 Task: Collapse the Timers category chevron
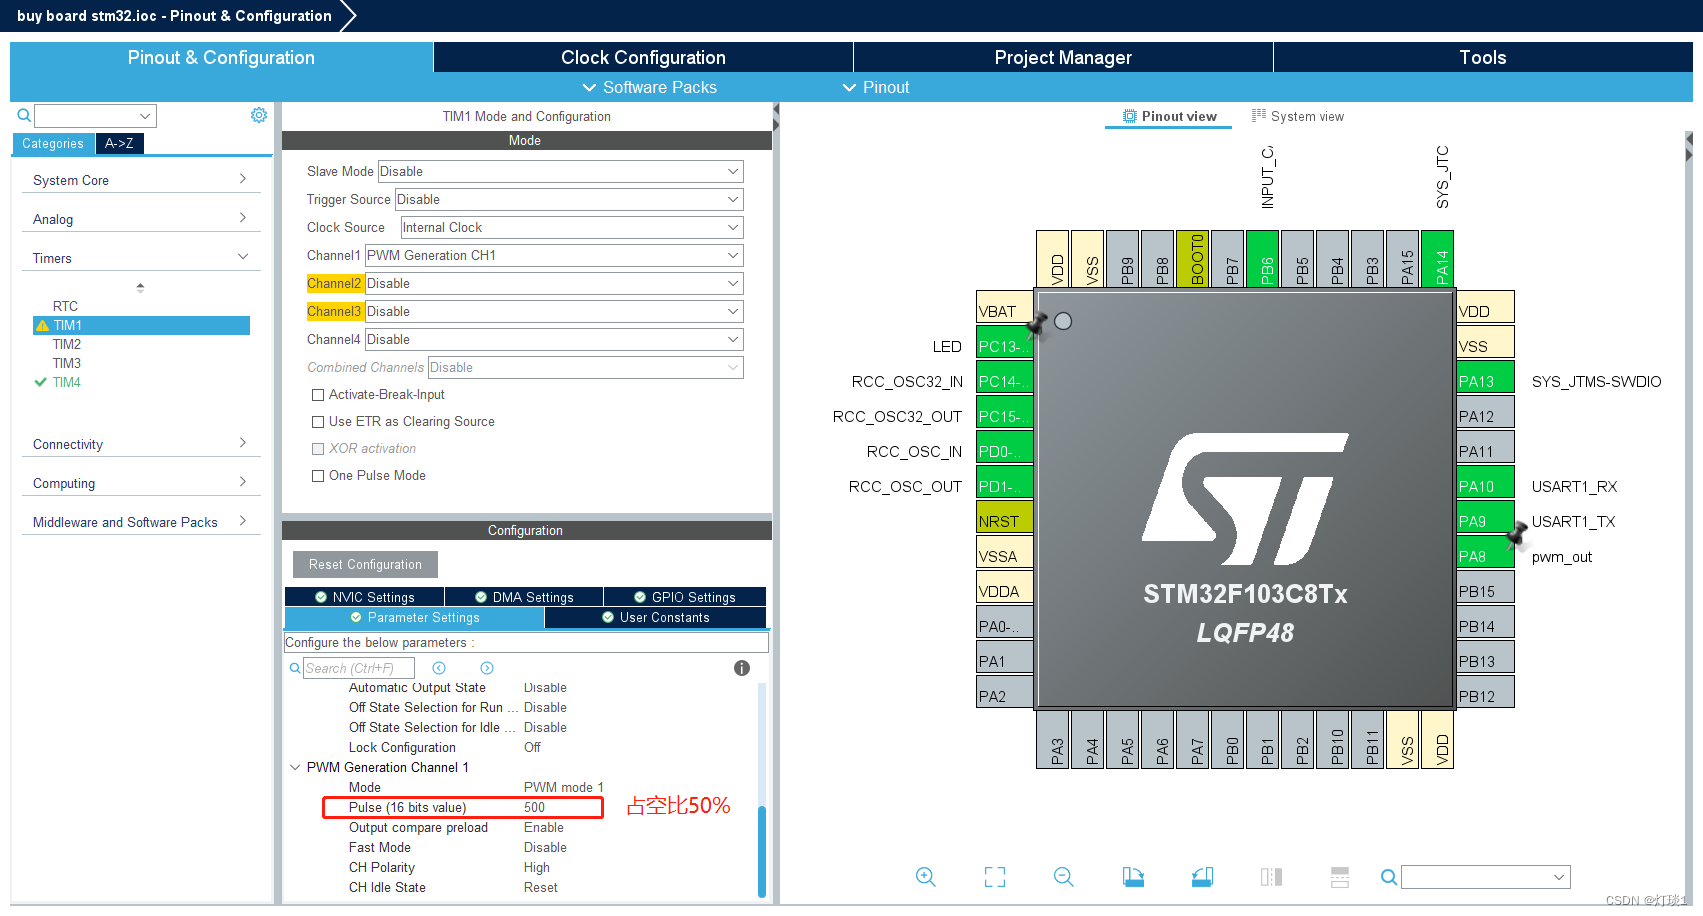point(242,256)
